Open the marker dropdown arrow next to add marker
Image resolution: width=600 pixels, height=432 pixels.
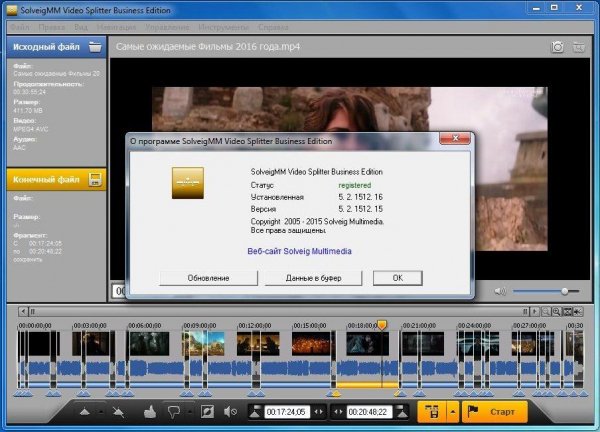(101, 412)
